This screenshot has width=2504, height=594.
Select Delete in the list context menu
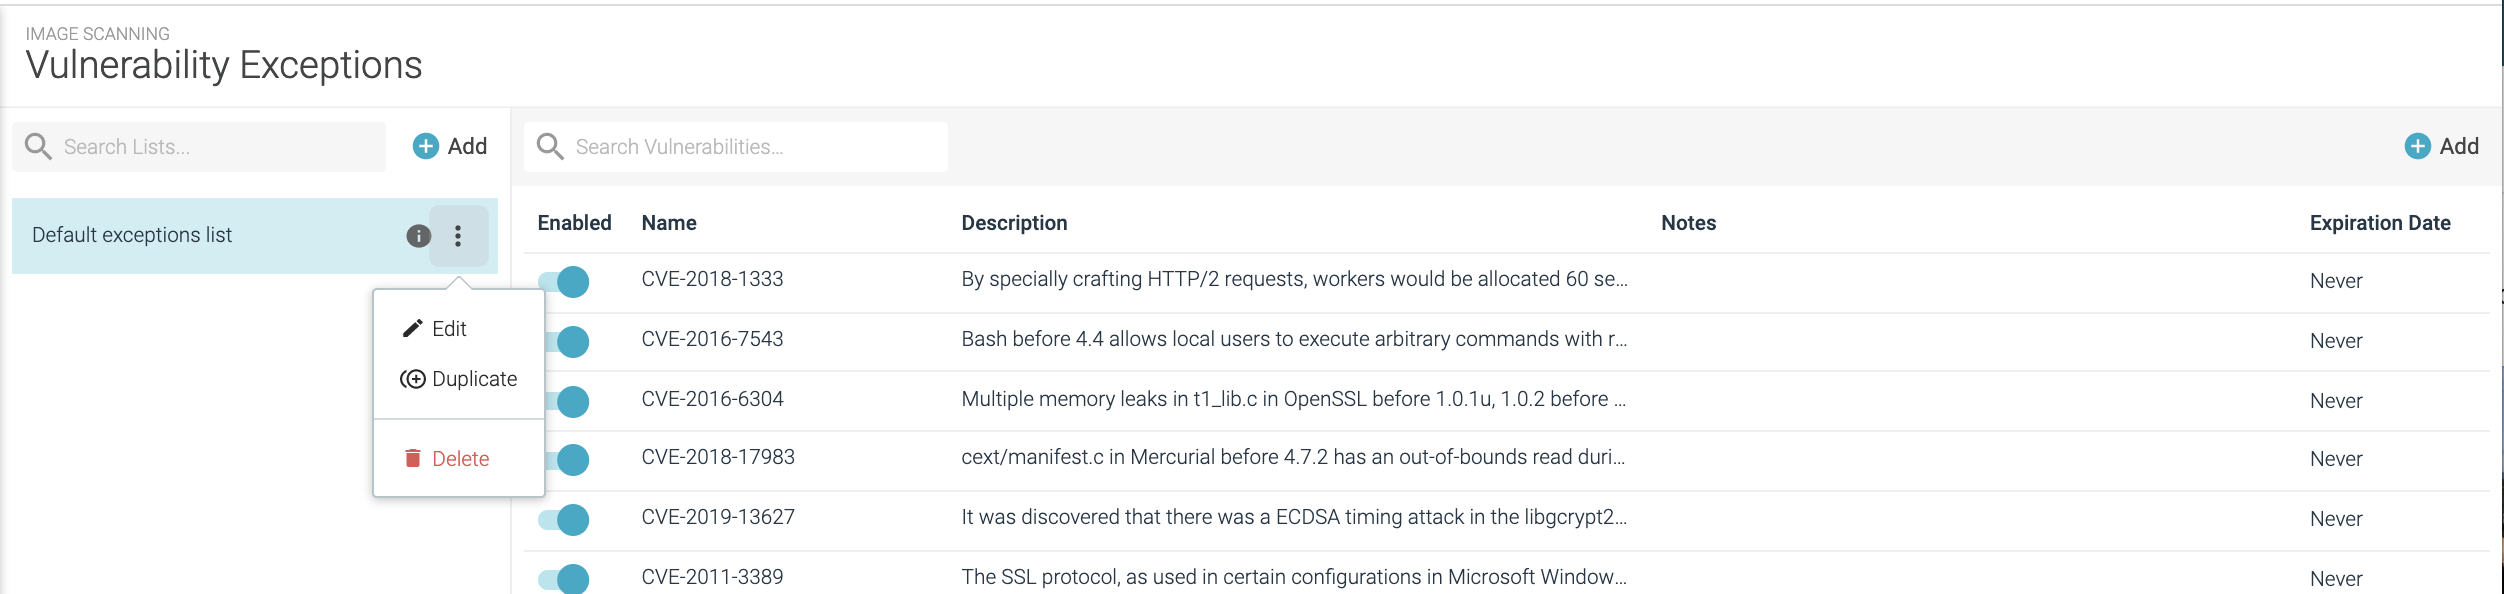tap(459, 459)
